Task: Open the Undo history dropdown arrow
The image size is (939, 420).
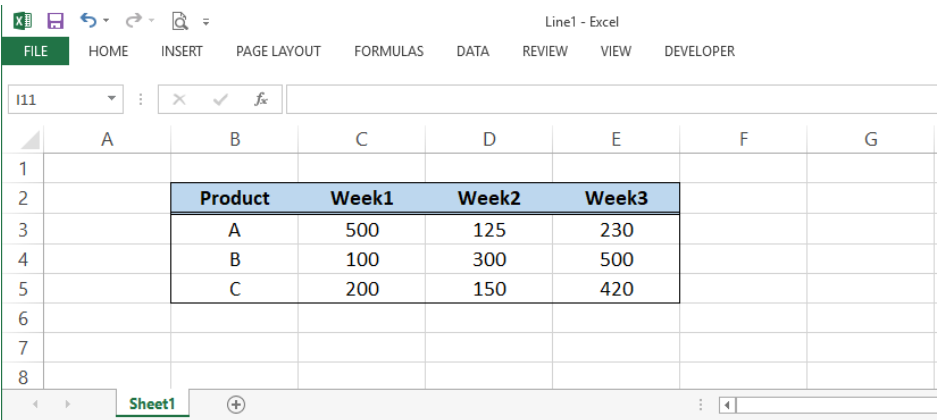Action: (106, 22)
